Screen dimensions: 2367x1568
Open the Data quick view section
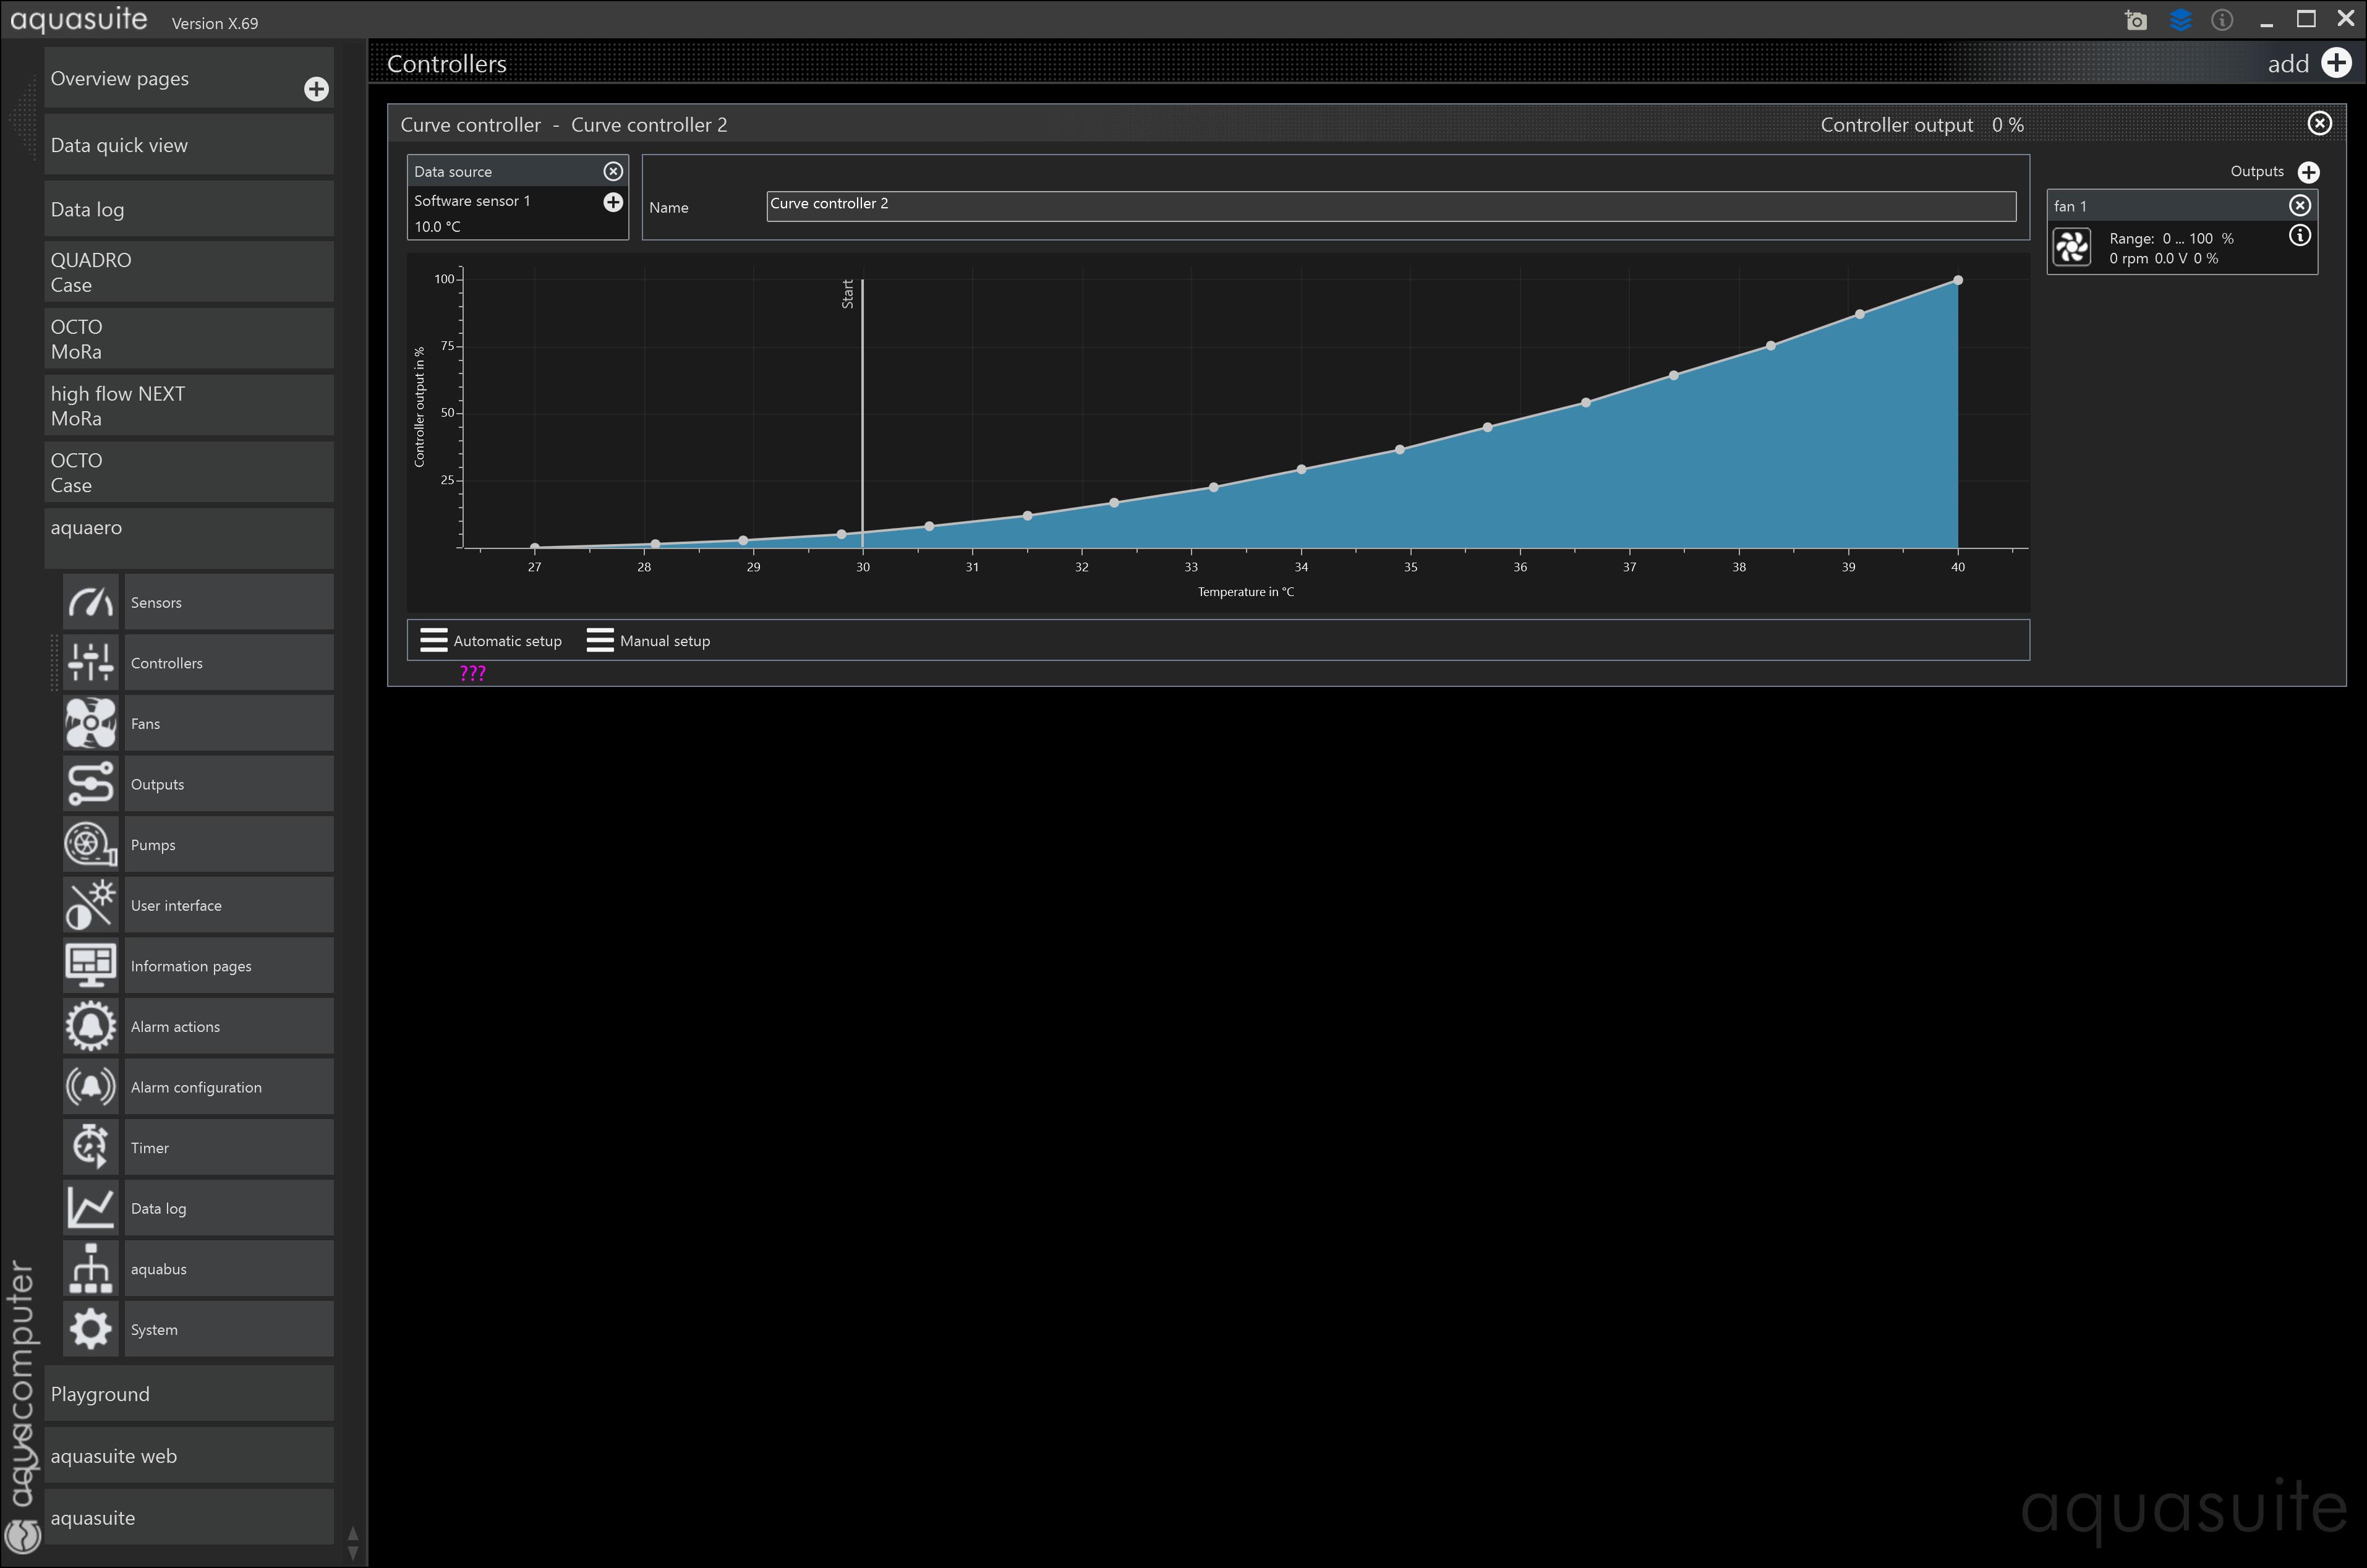pyautogui.click(x=188, y=145)
